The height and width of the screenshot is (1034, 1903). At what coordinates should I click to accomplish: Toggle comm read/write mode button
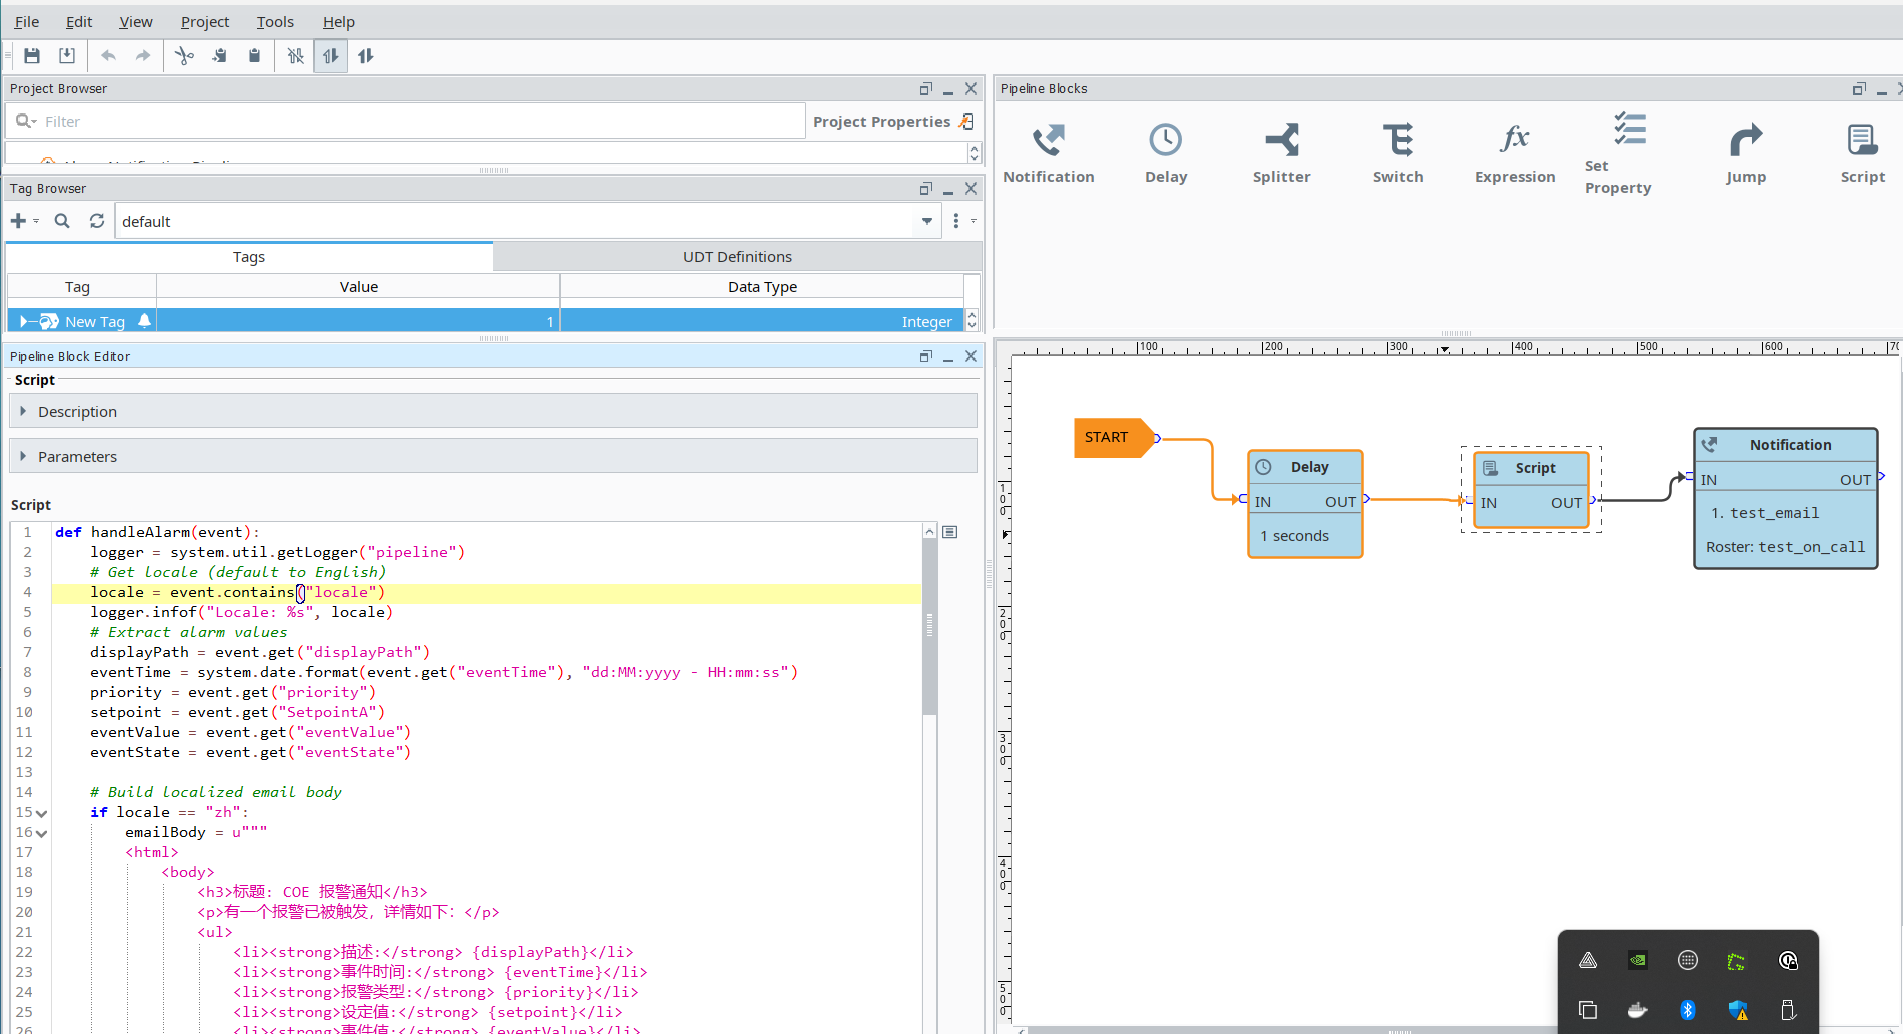click(366, 56)
